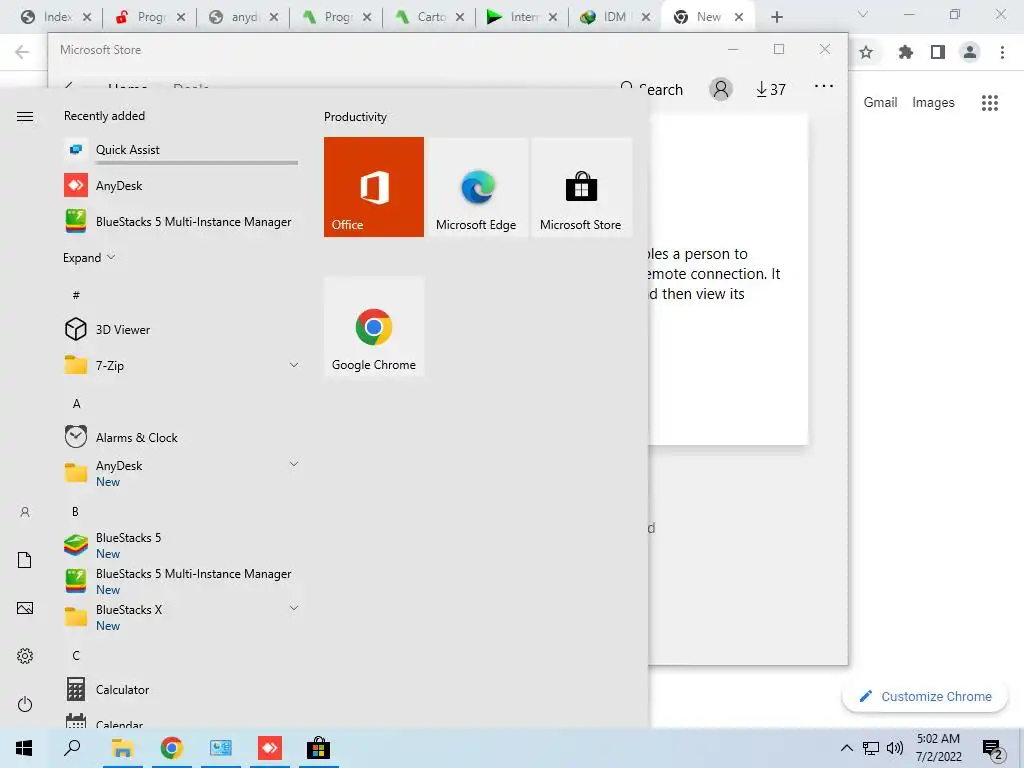Switch to the Intern browser tab

point(522,17)
